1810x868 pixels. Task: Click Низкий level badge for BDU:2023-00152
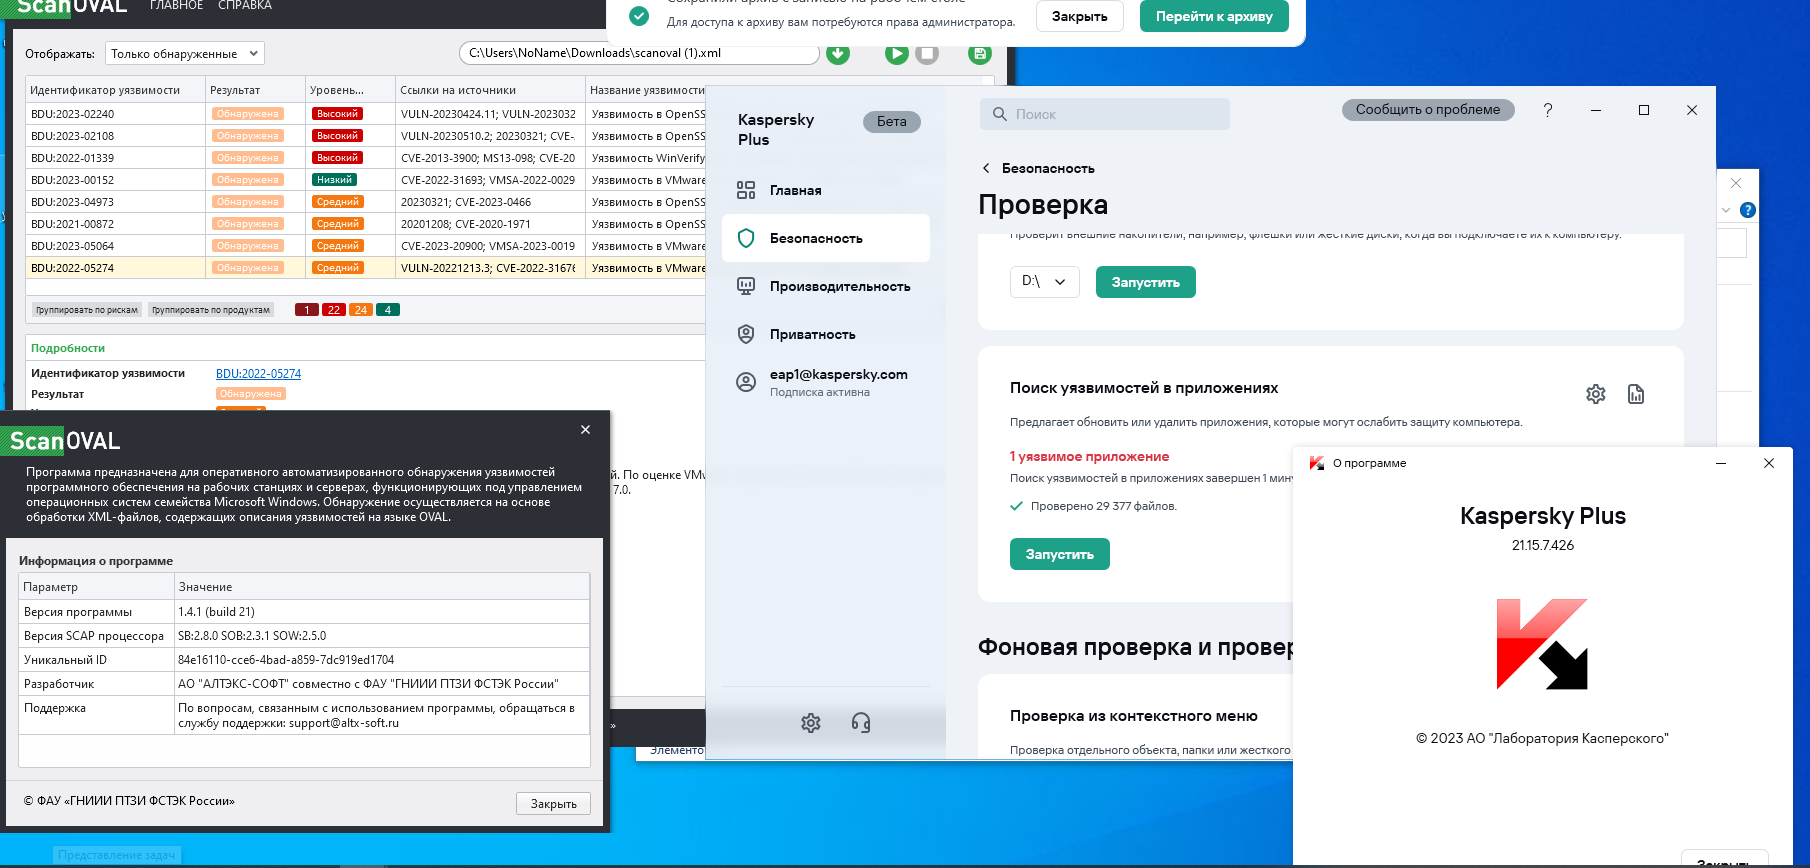(334, 180)
